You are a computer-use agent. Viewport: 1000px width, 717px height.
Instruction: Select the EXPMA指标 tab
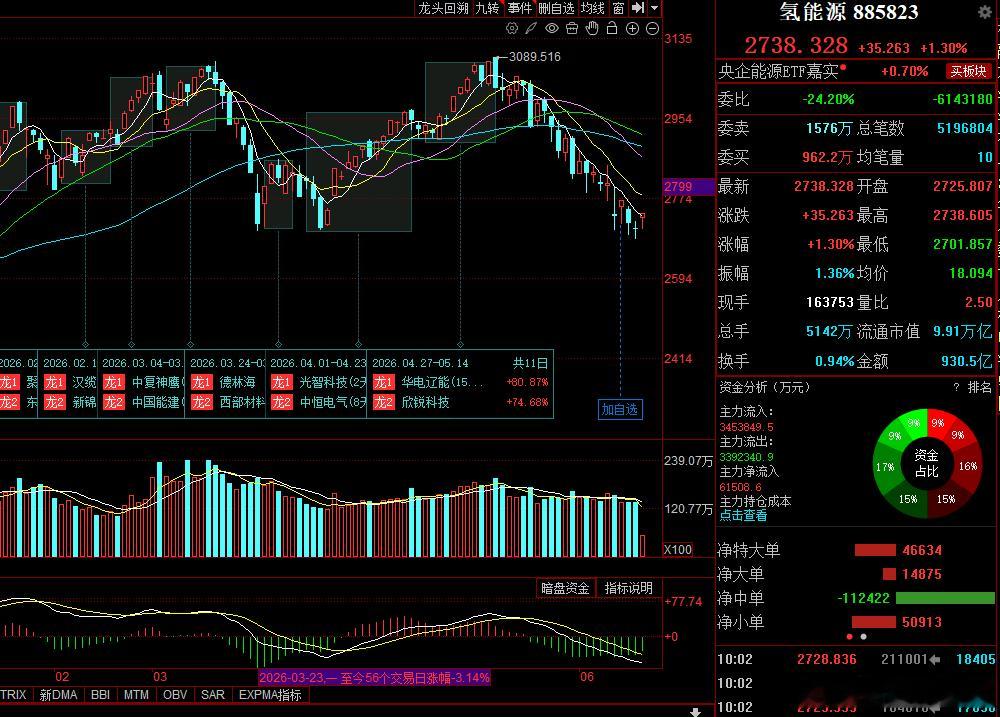point(270,695)
